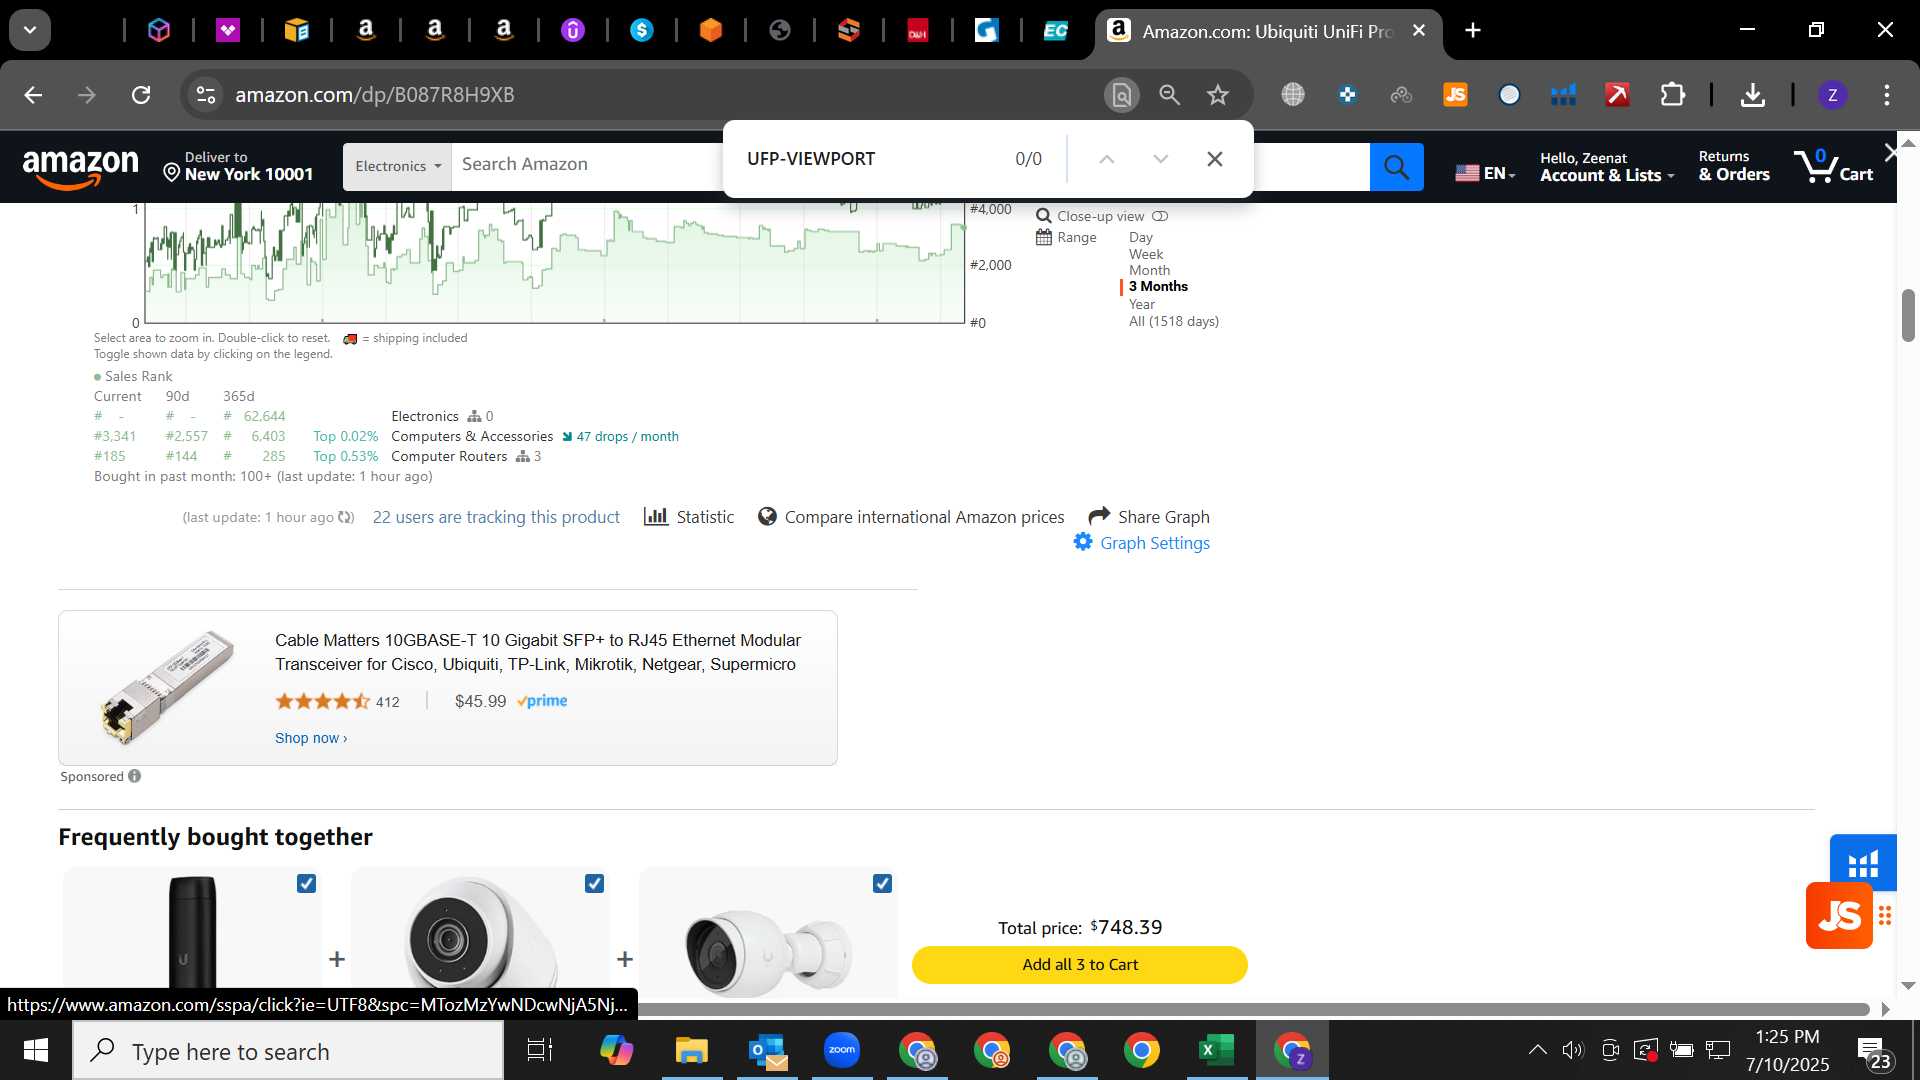This screenshot has height=1080, width=1920.
Task: Open 22 users are tracking this product
Action: [x=496, y=517]
